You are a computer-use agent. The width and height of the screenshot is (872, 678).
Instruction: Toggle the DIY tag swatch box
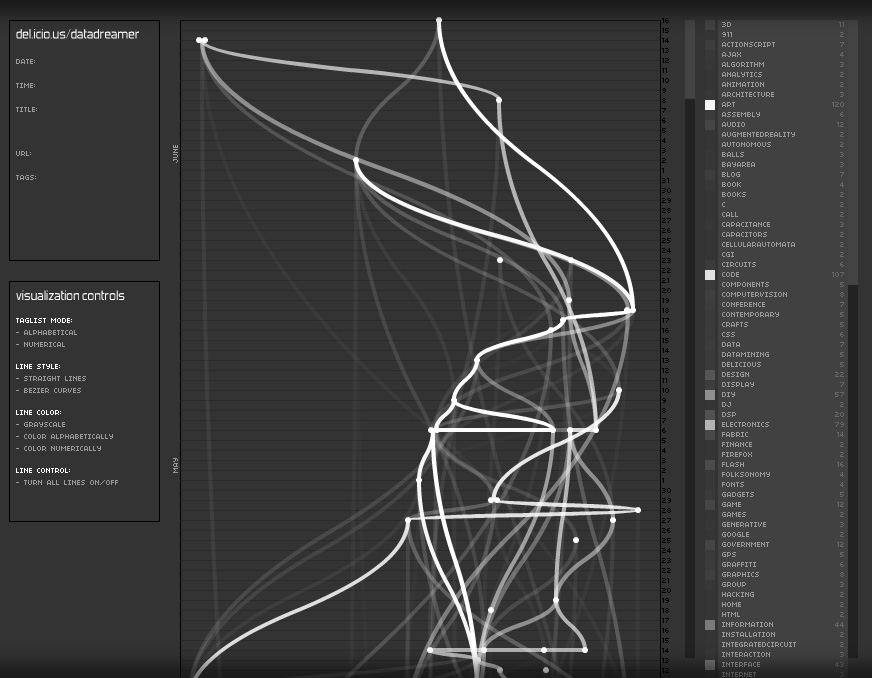pyautogui.click(x=710, y=395)
